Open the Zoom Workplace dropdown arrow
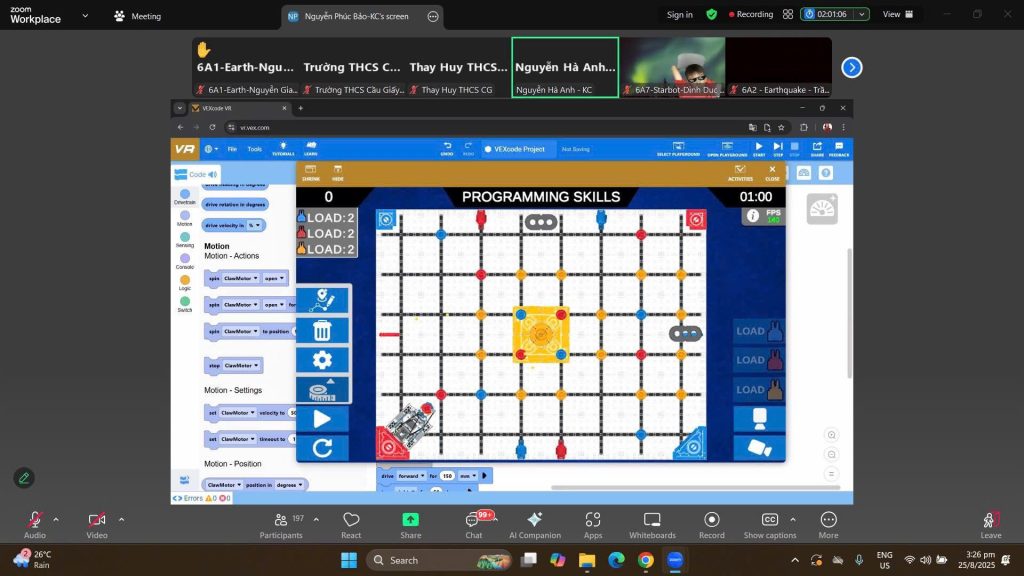This screenshot has width=1024, height=576. click(85, 16)
